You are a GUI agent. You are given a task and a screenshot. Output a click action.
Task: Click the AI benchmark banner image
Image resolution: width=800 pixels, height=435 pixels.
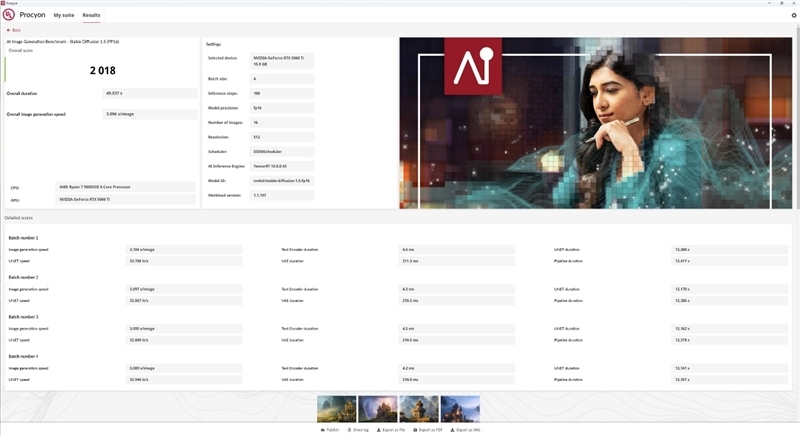tap(596, 123)
